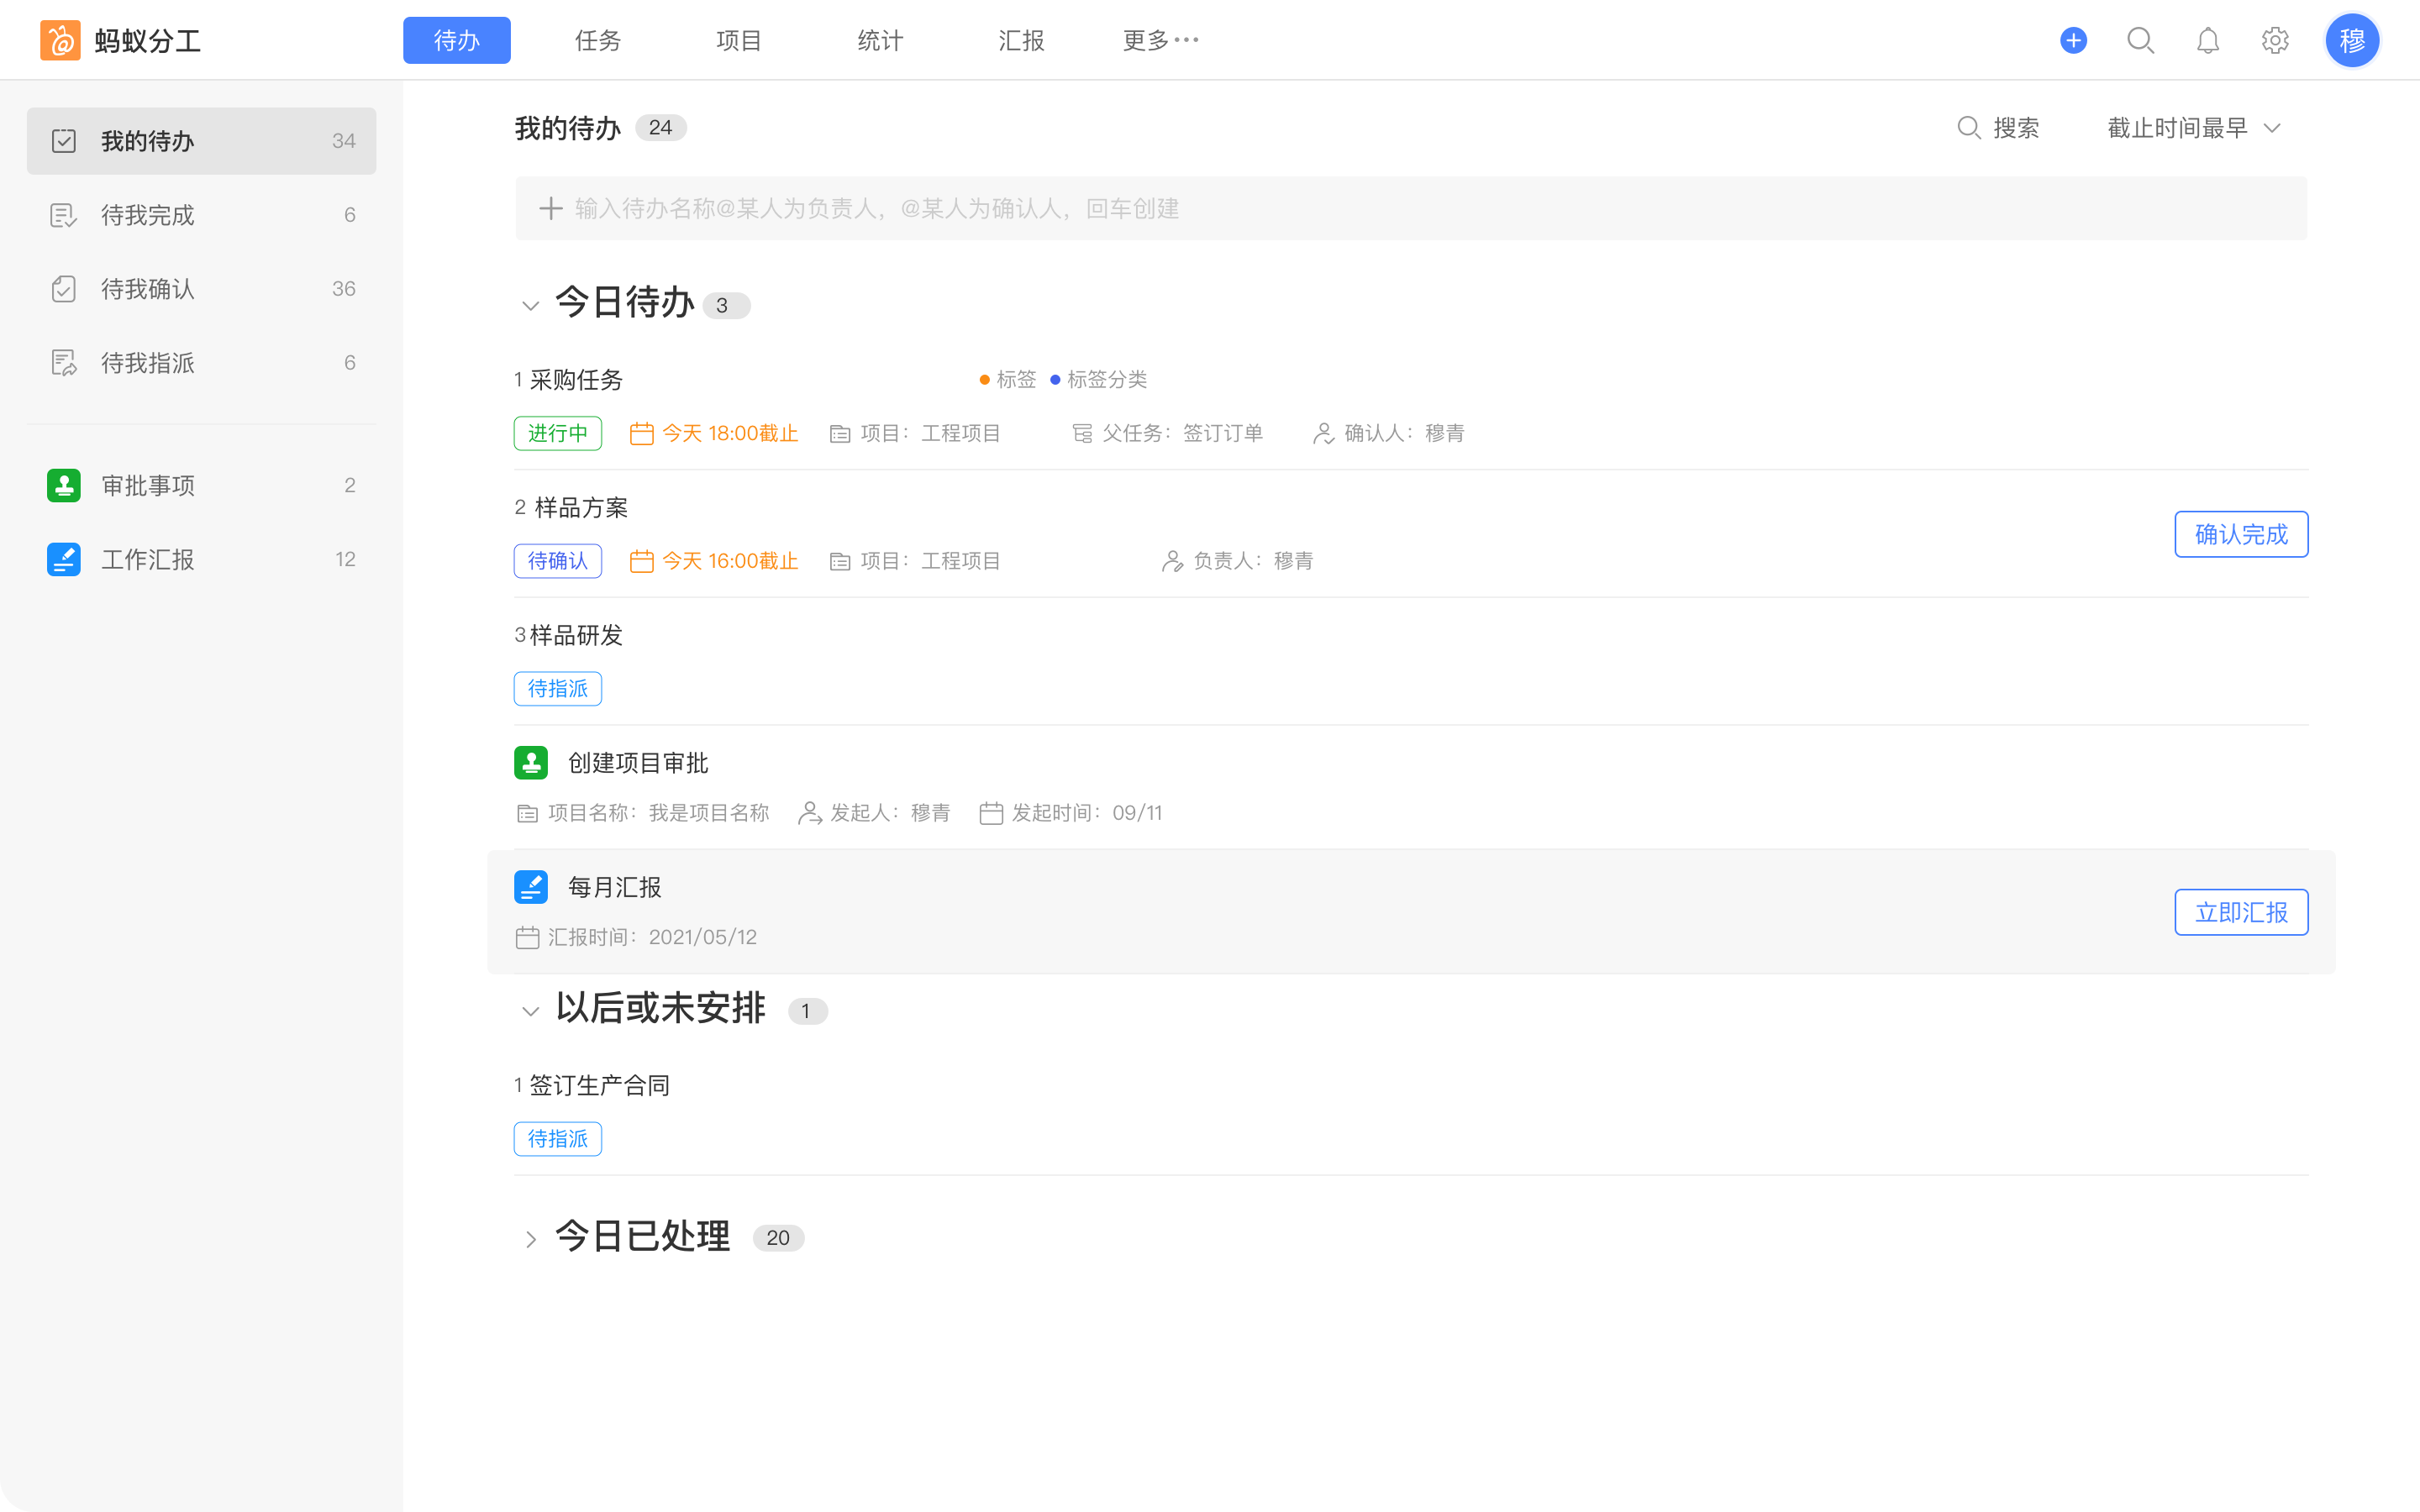The width and height of the screenshot is (2420, 1512).
Task: Open 更多 menu in top navigation
Action: [x=1160, y=40]
